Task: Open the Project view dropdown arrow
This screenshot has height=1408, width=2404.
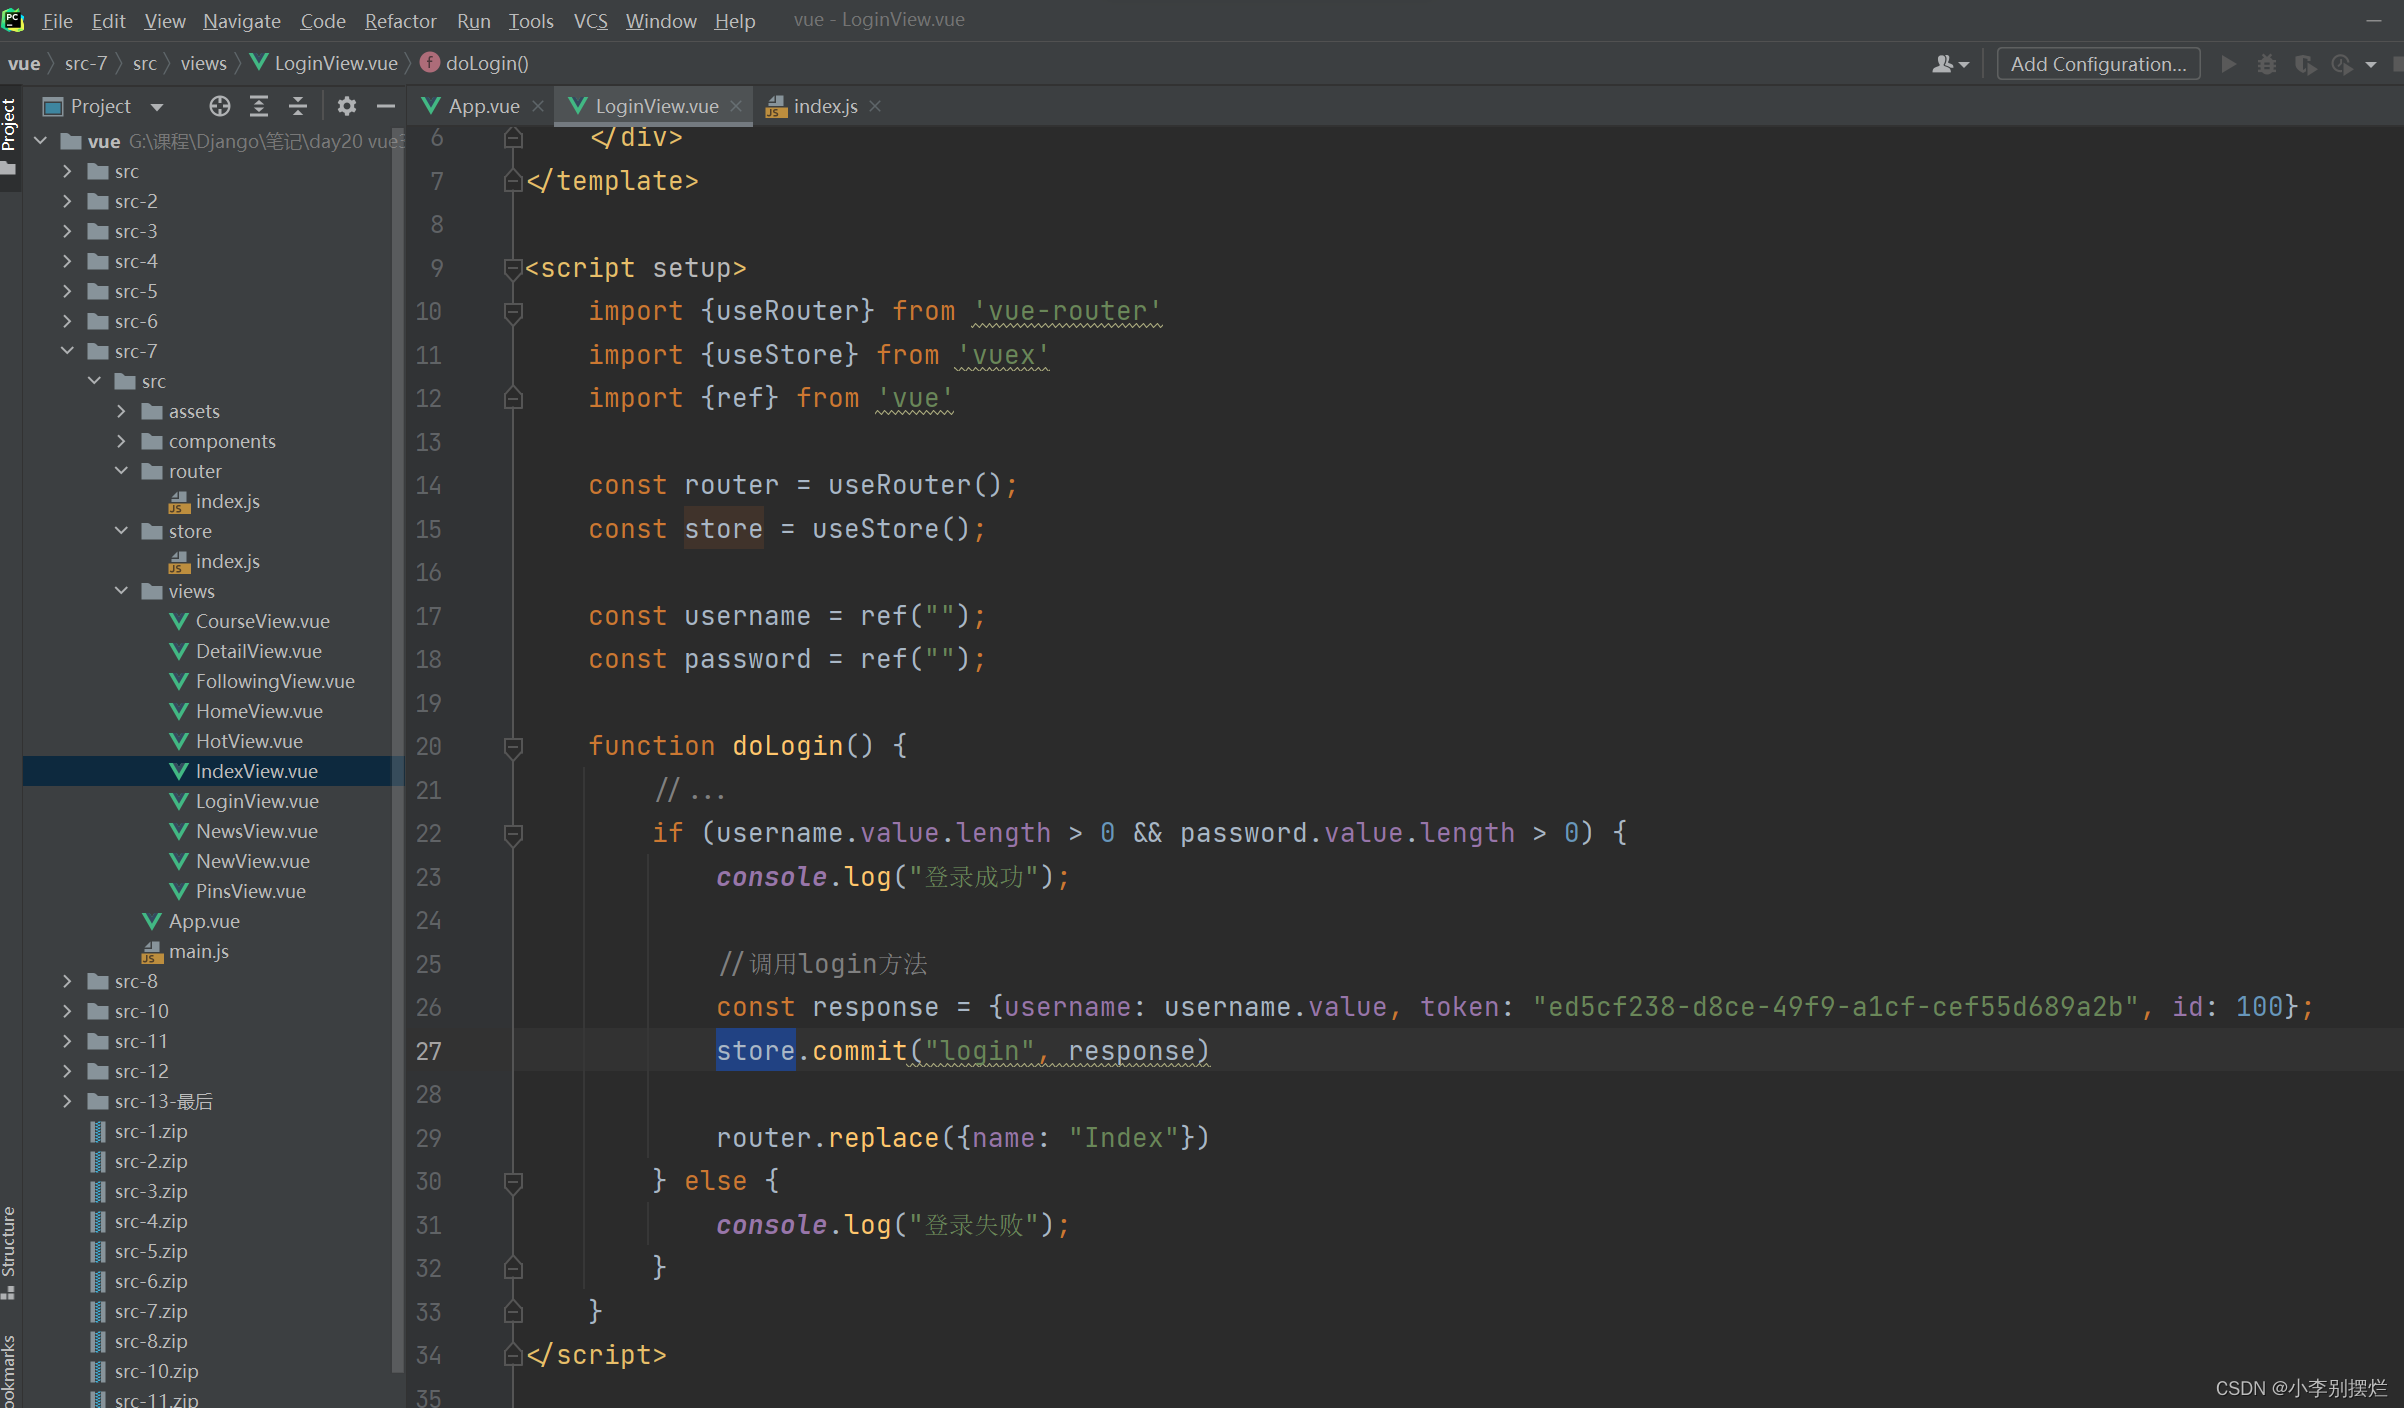Action: [156, 106]
